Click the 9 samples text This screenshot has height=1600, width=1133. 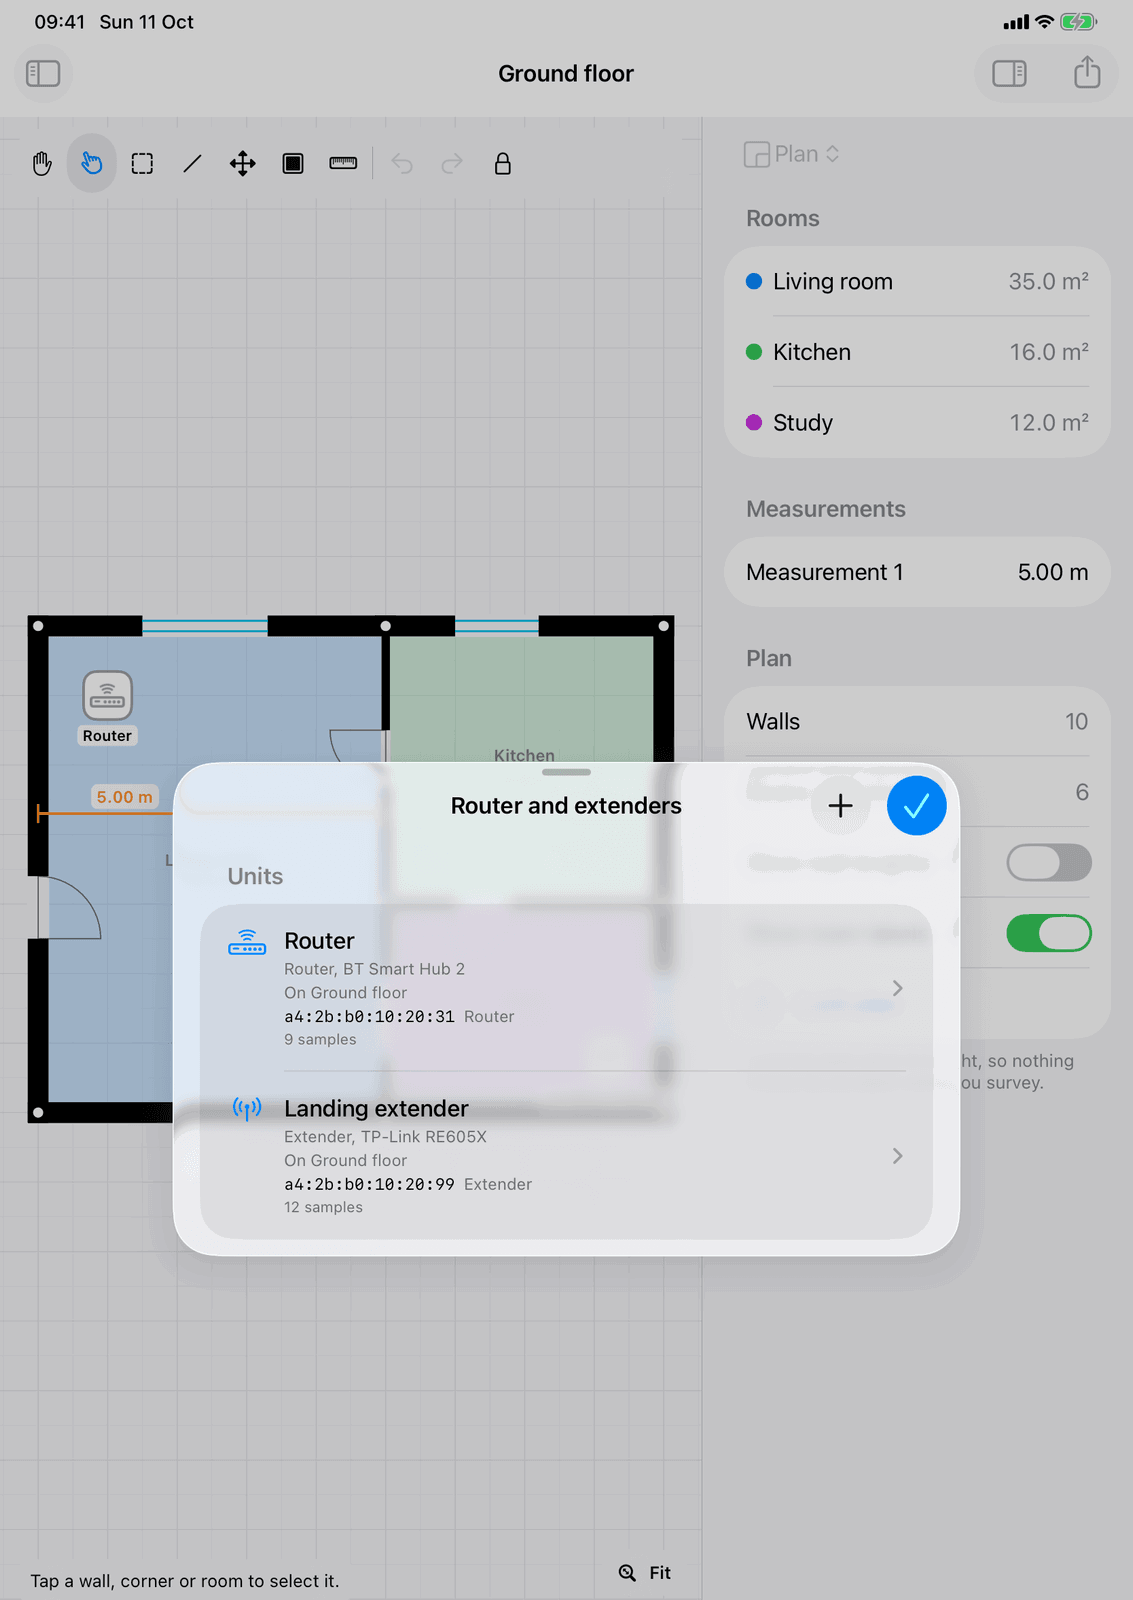320,1039
